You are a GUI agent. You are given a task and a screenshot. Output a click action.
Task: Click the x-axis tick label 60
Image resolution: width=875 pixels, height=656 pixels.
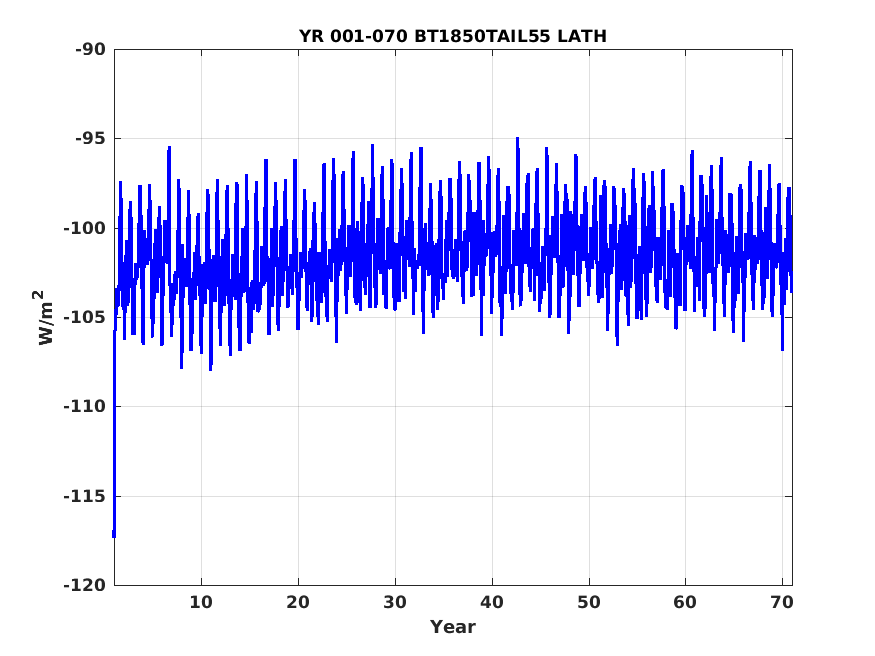[x=685, y=602]
